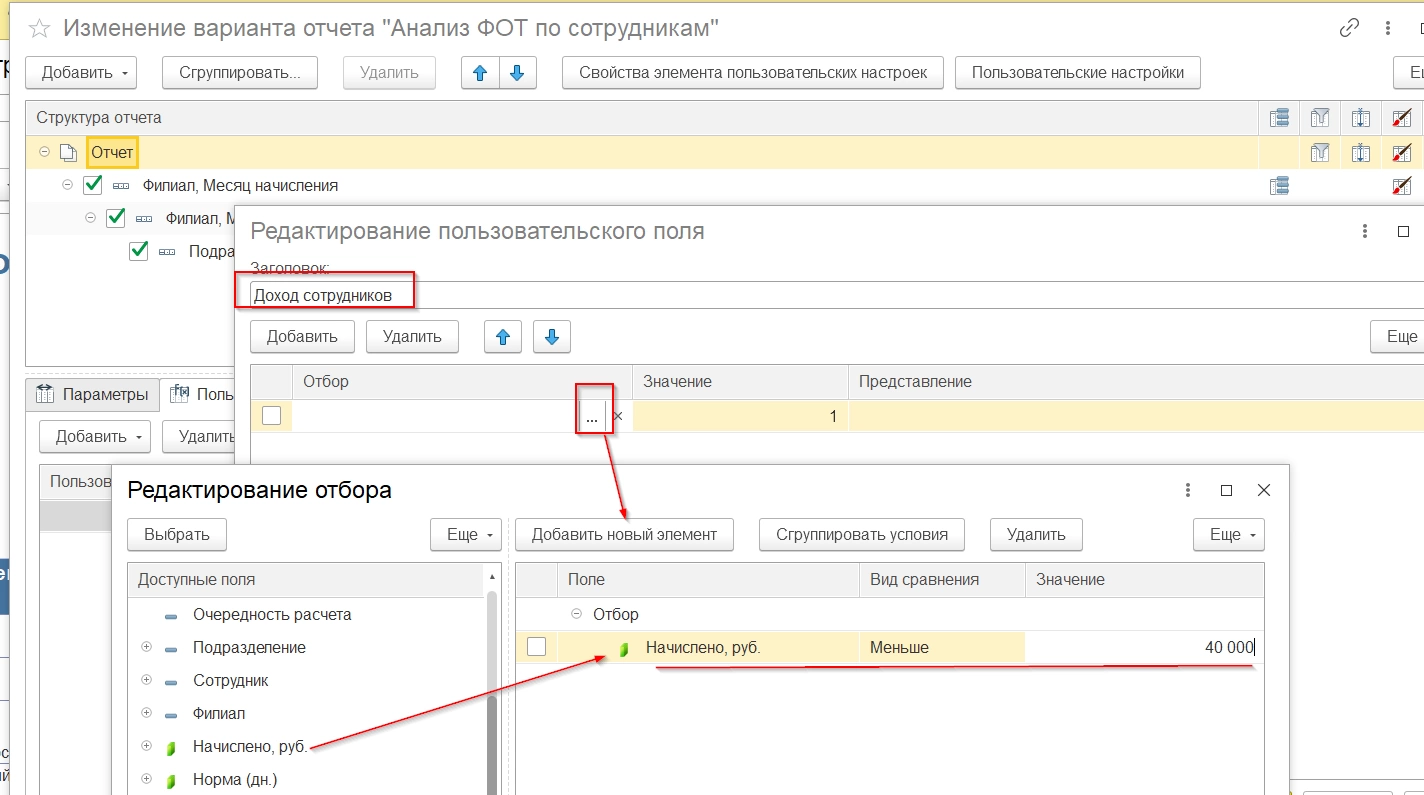The height and width of the screenshot is (795, 1424).
Task: Select Меньше comparison type cell
Action: (x=942, y=647)
